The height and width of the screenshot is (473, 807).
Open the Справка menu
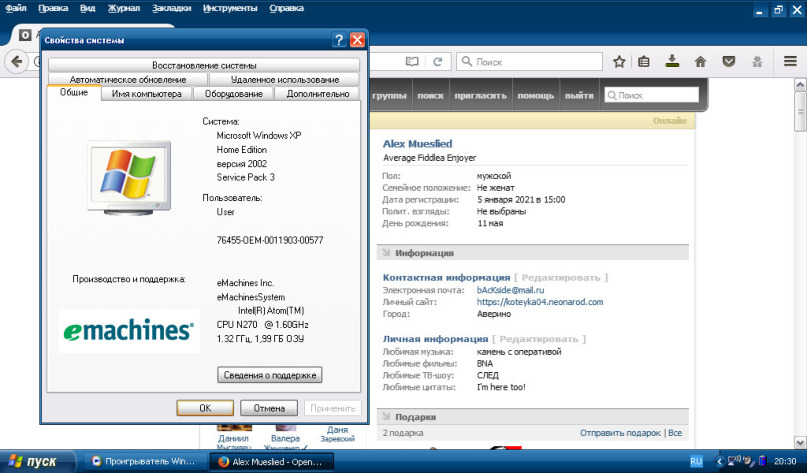coord(286,8)
